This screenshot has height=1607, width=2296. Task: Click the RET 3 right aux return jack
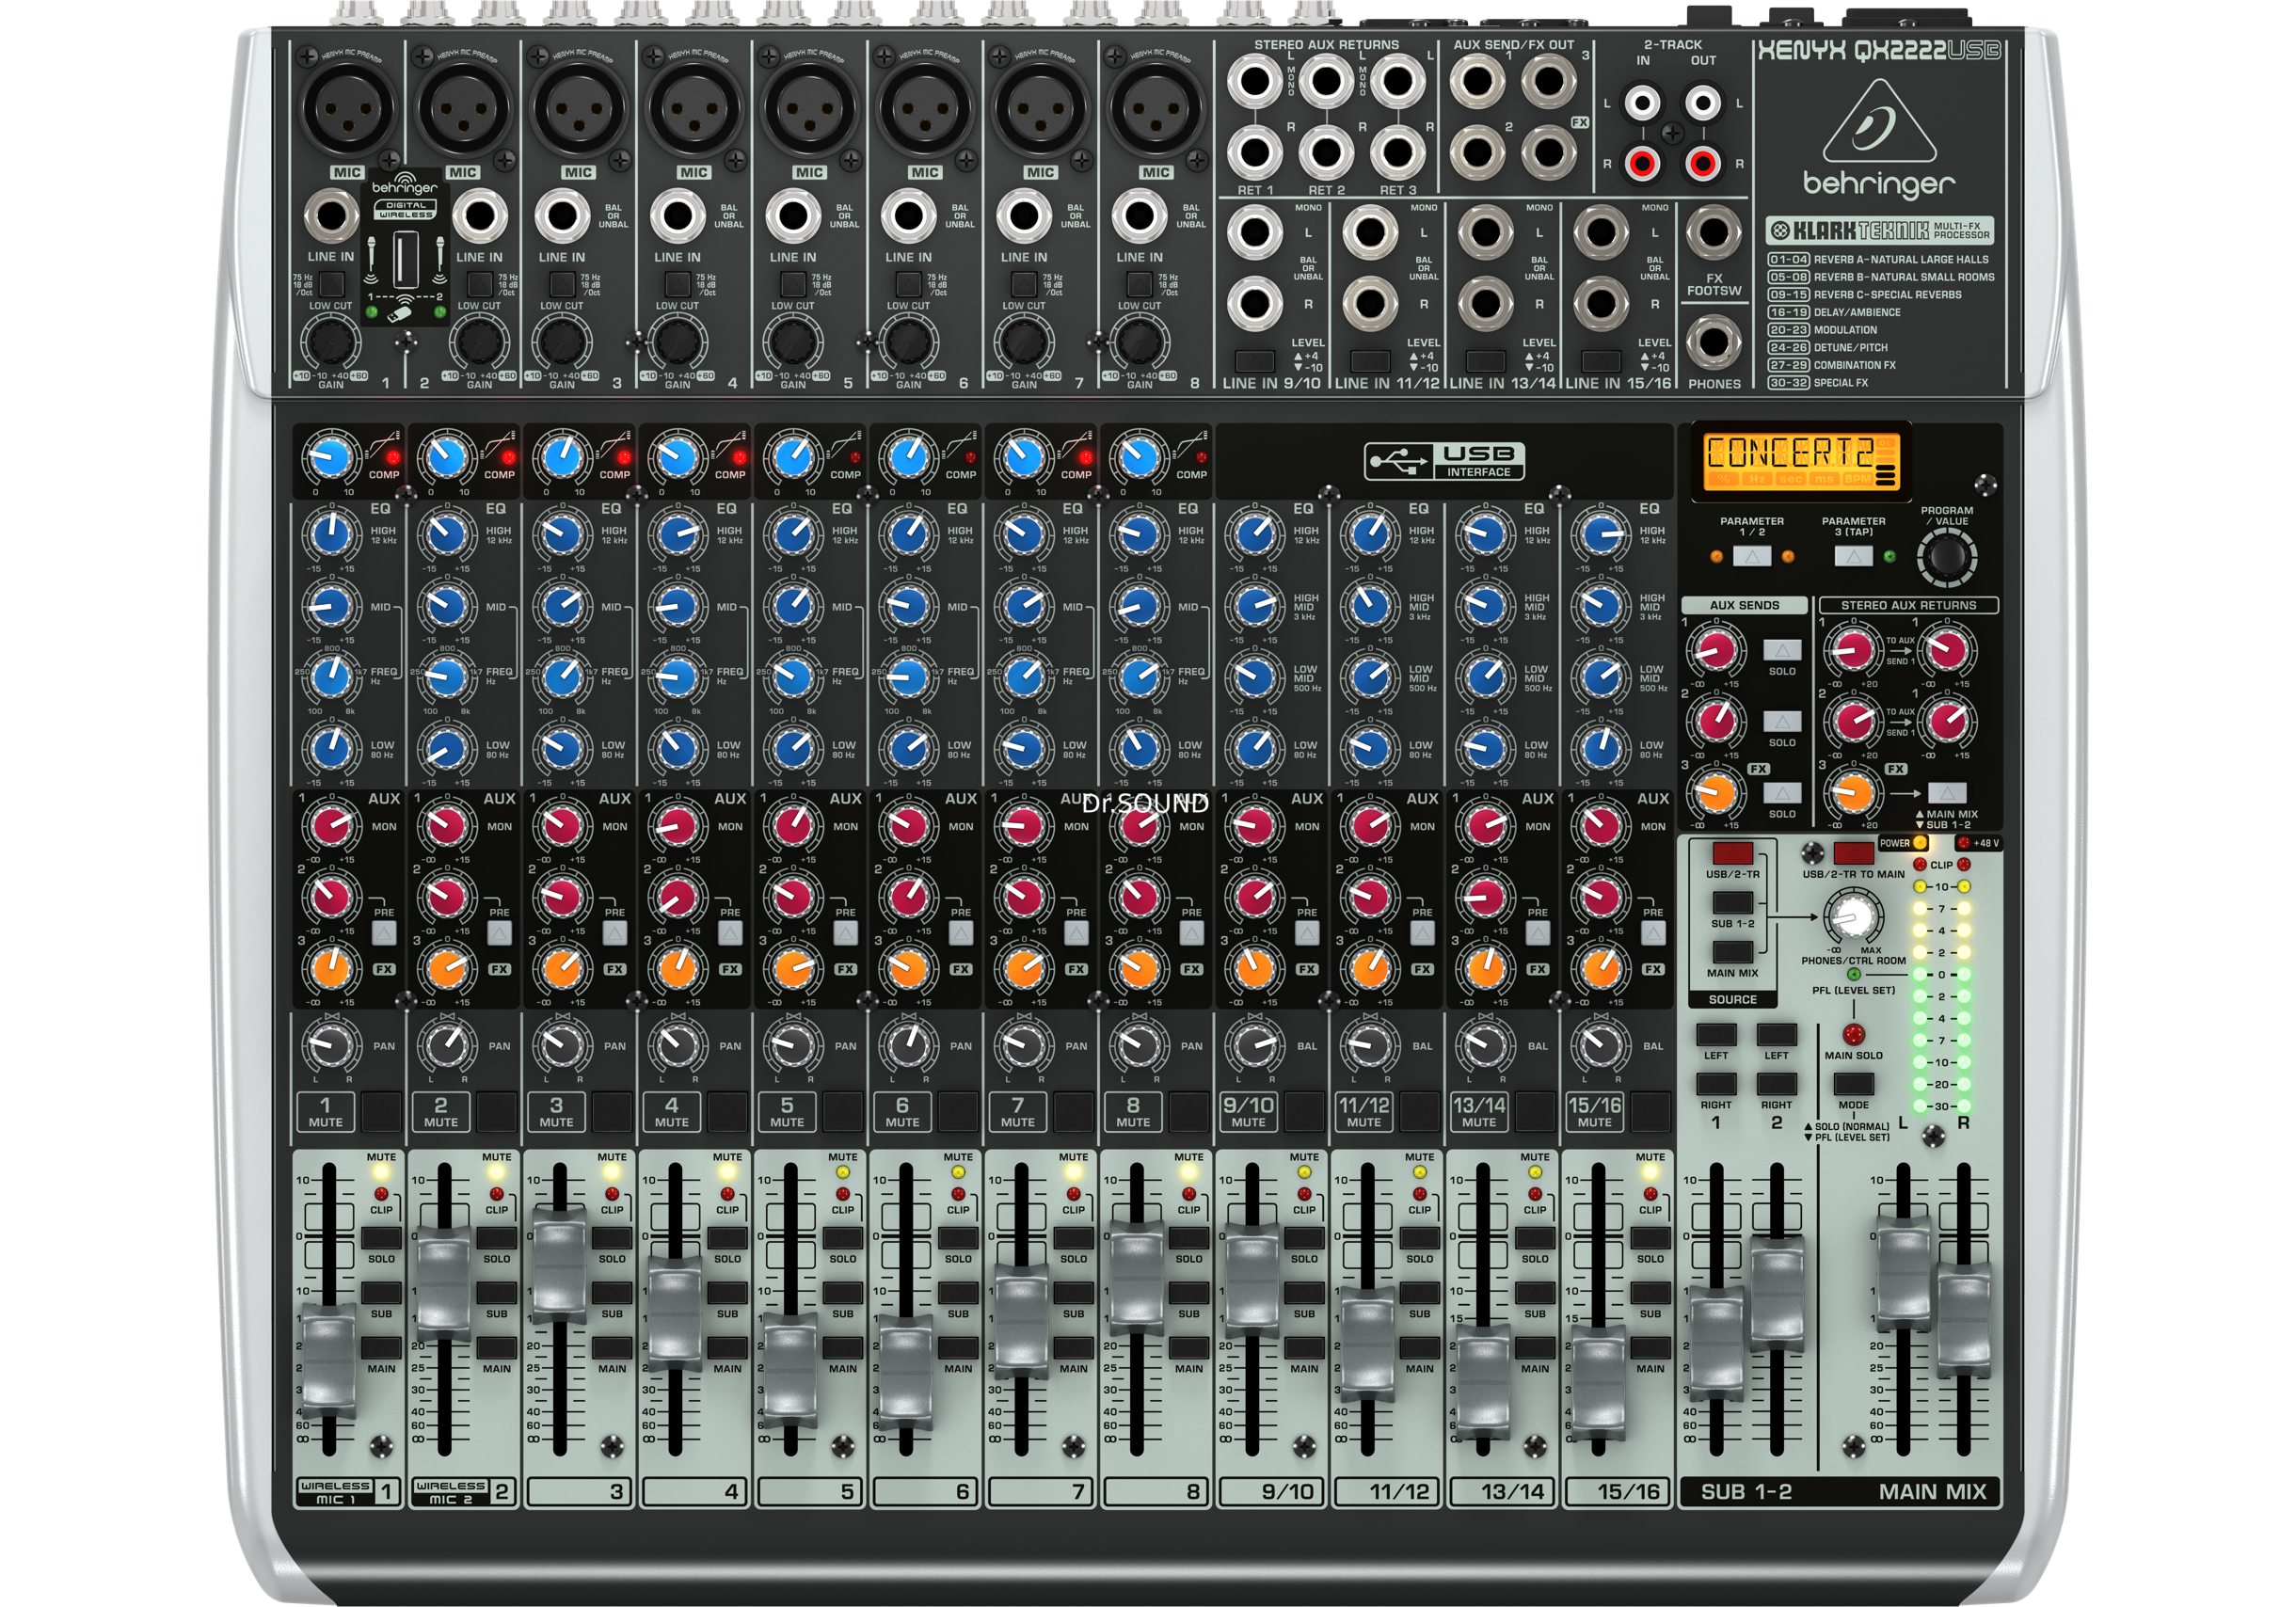point(1398,153)
